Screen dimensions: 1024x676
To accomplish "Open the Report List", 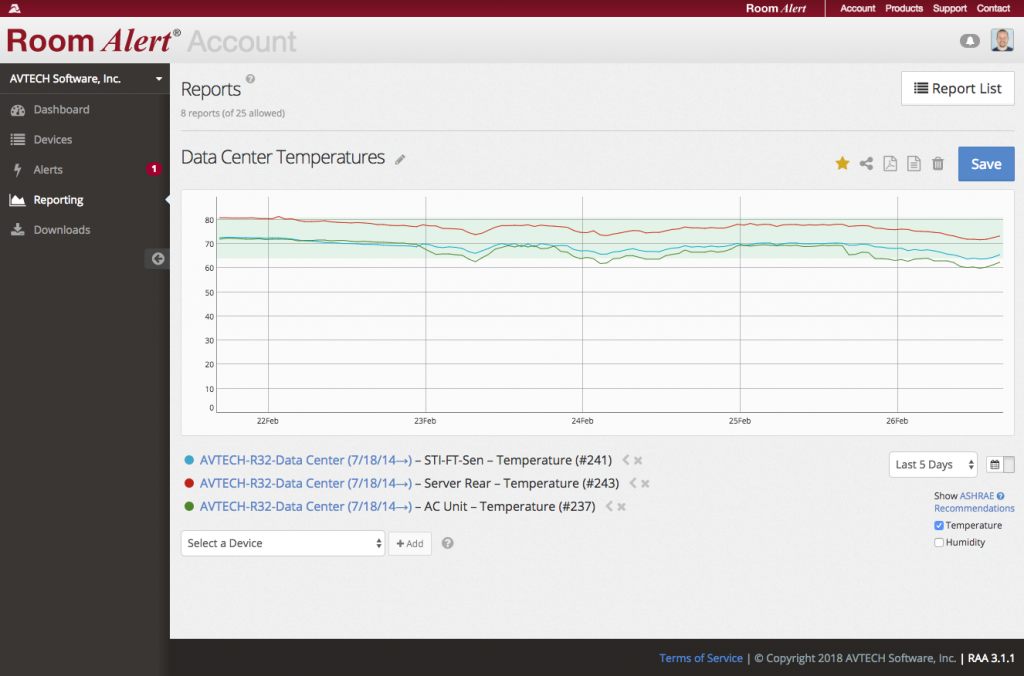I will [x=957, y=88].
